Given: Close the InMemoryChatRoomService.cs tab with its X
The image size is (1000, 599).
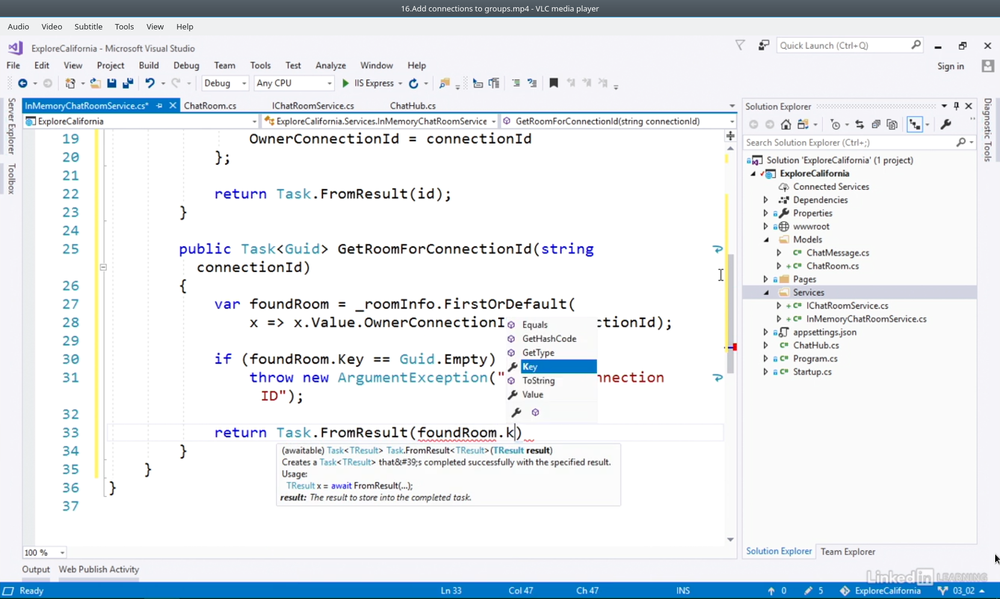Looking at the screenshot, I should pos(173,106).
